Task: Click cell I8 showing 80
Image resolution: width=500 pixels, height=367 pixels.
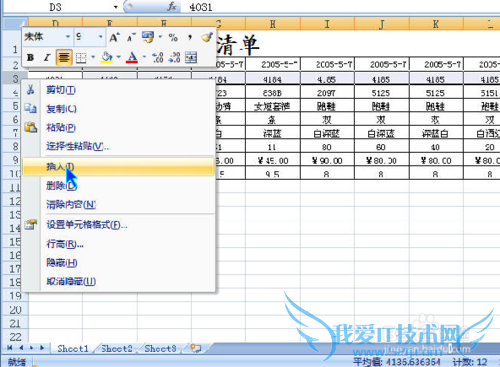Action: [x=327, y=147]
